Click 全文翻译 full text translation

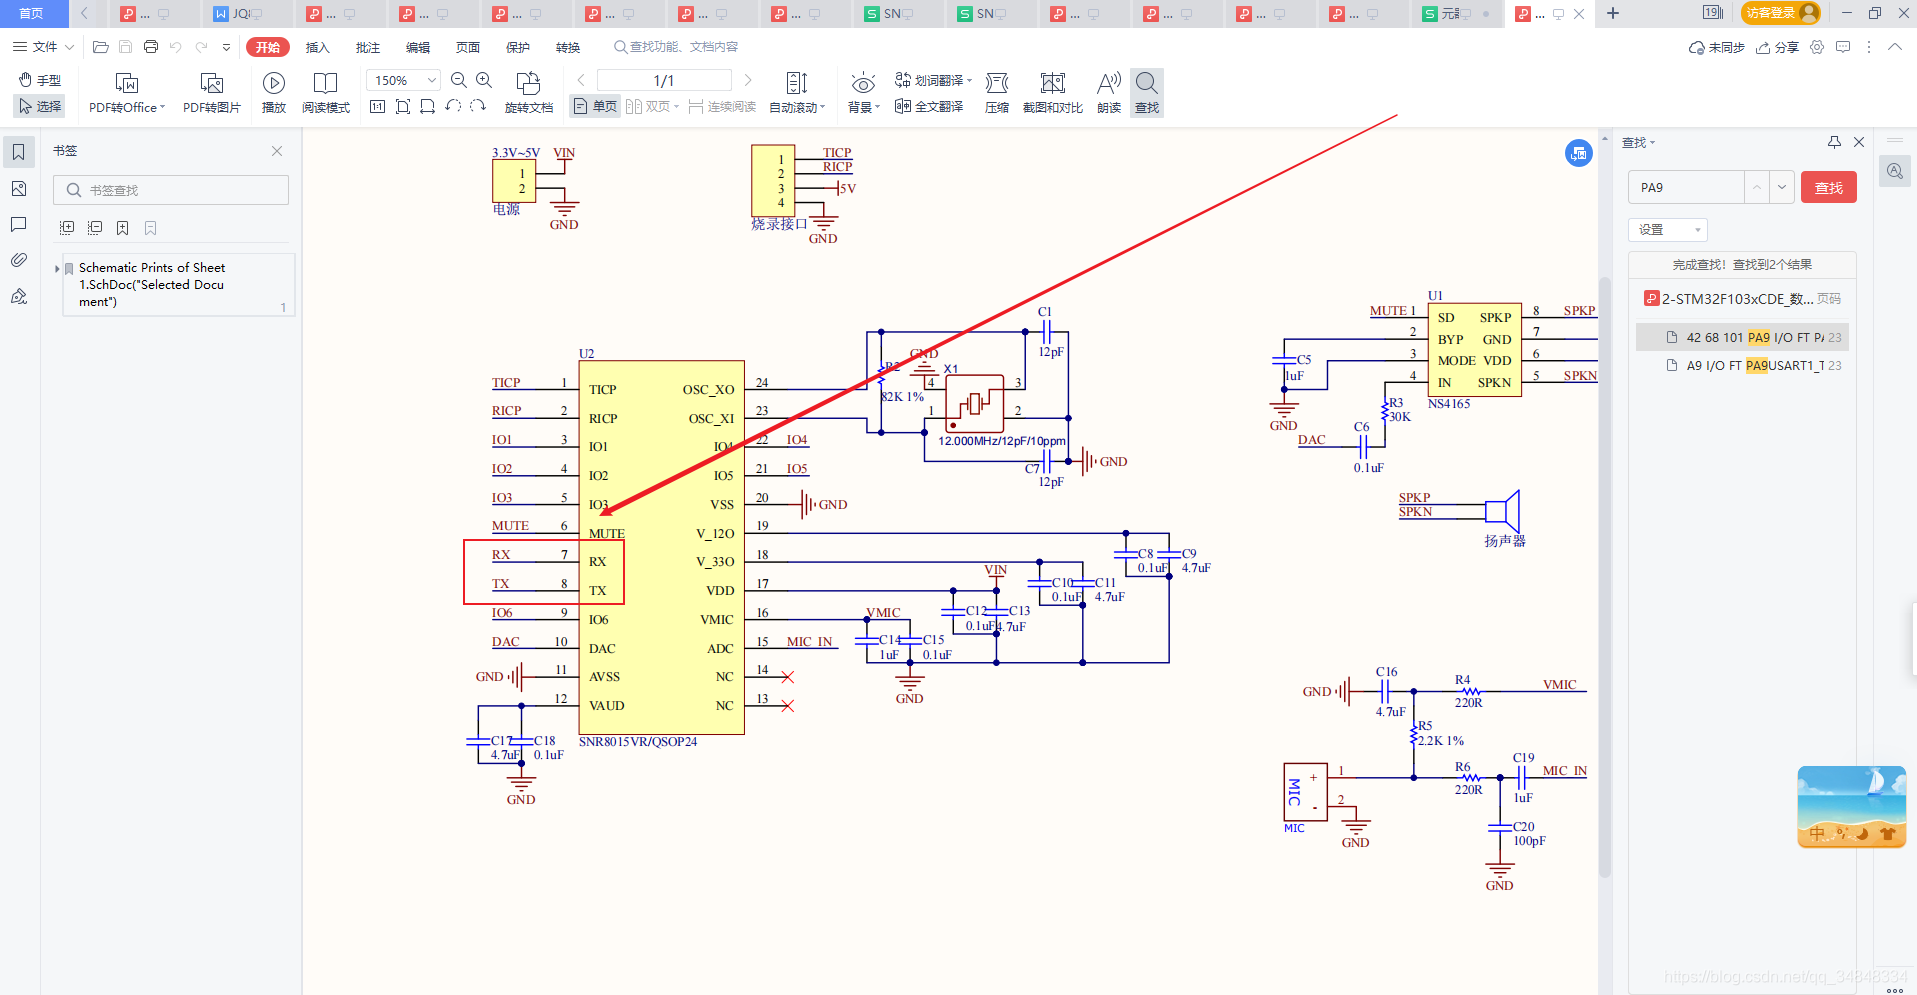tap(929, 106)
